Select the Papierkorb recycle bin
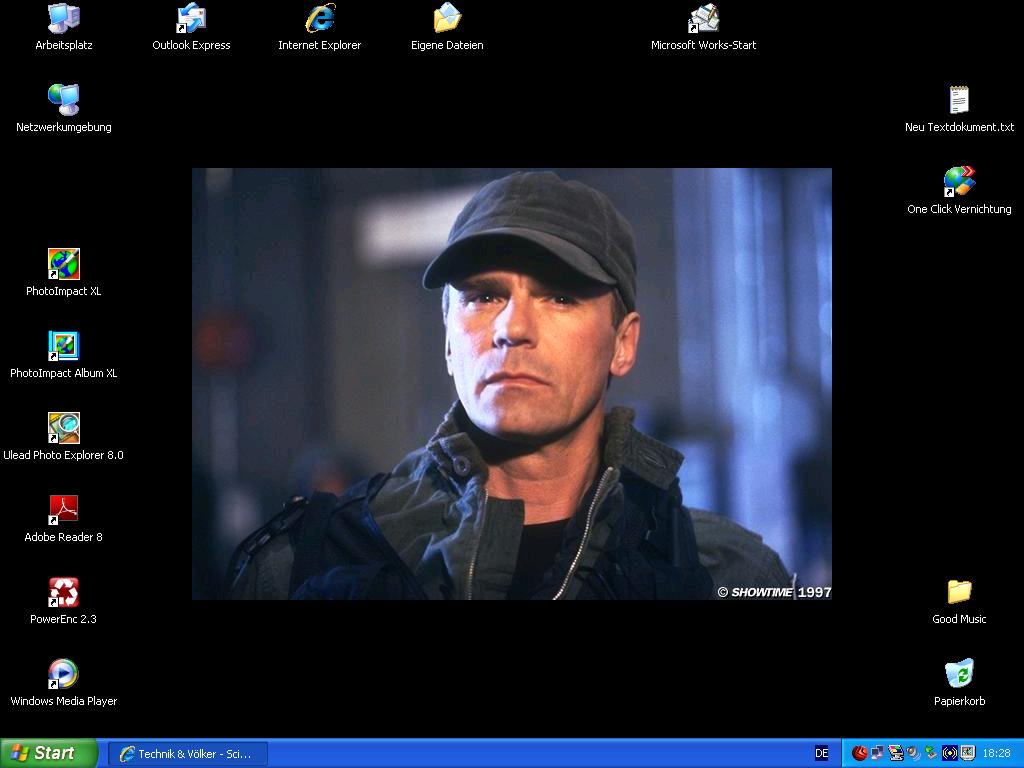The height and width of the screenshot is (768, 1024). 959,675
